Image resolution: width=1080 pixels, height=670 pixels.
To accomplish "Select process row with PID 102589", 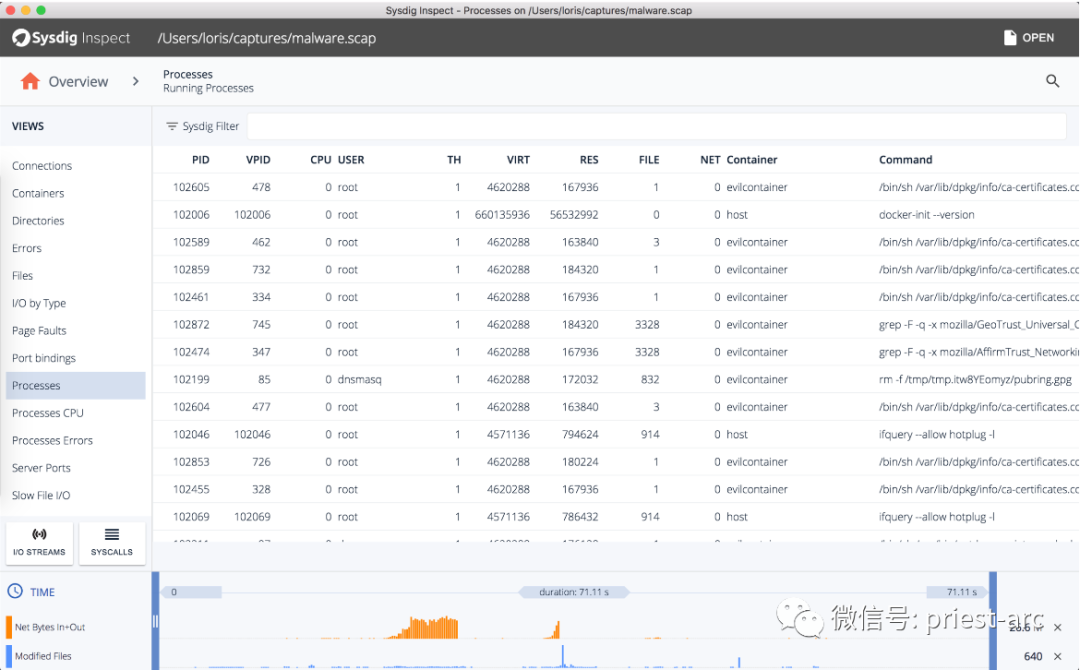I will (616, 242).
